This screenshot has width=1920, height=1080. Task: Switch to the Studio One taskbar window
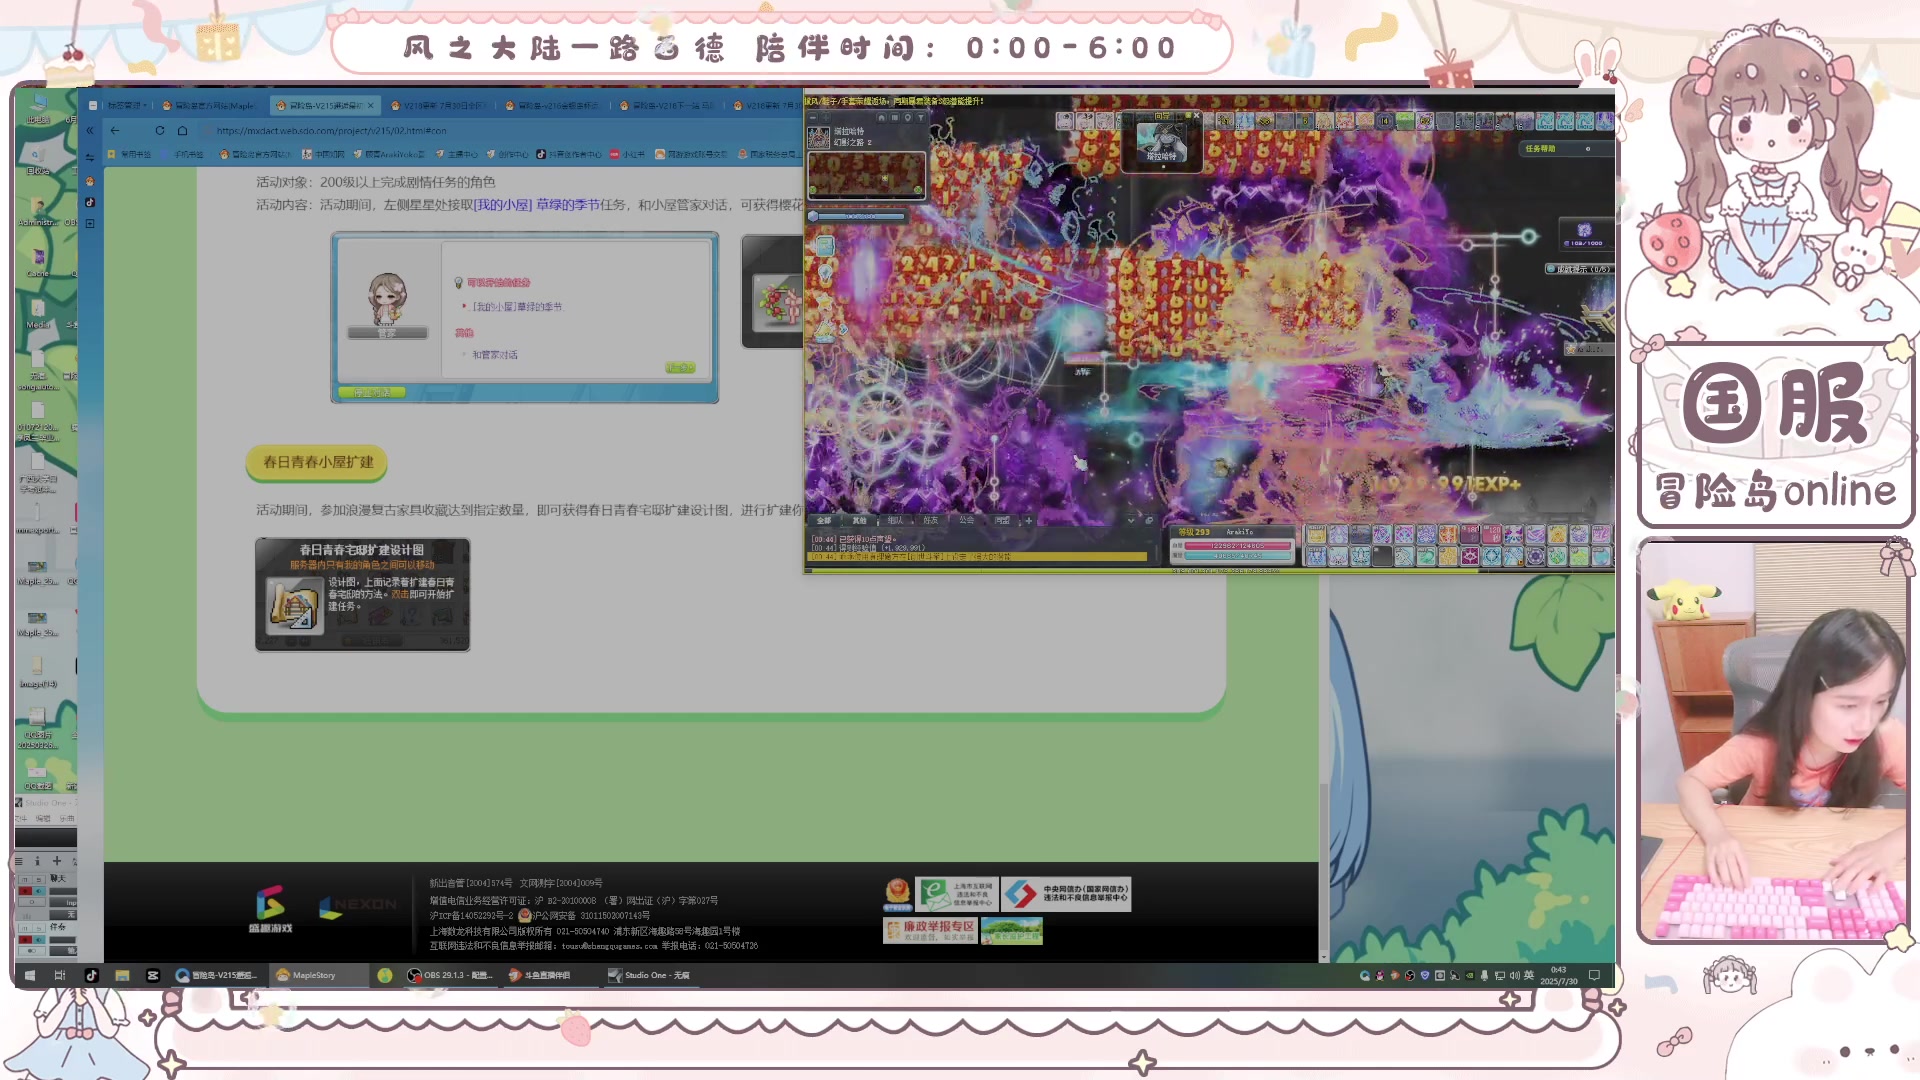pyautogui.click(x=650, y=975)
